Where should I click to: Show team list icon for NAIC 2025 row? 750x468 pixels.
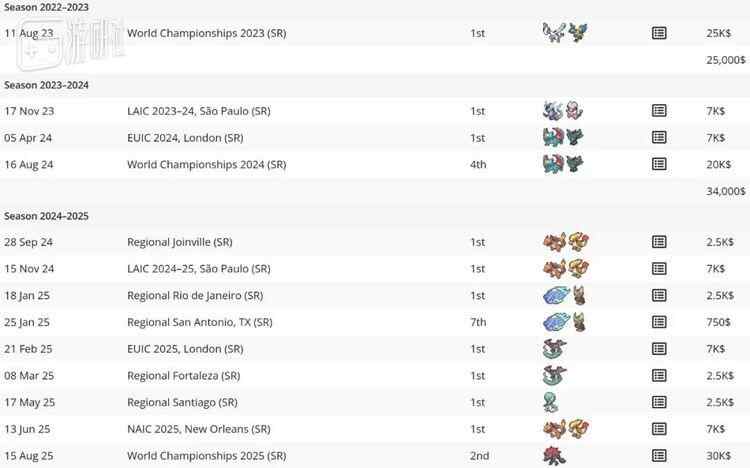click(659, 429)
